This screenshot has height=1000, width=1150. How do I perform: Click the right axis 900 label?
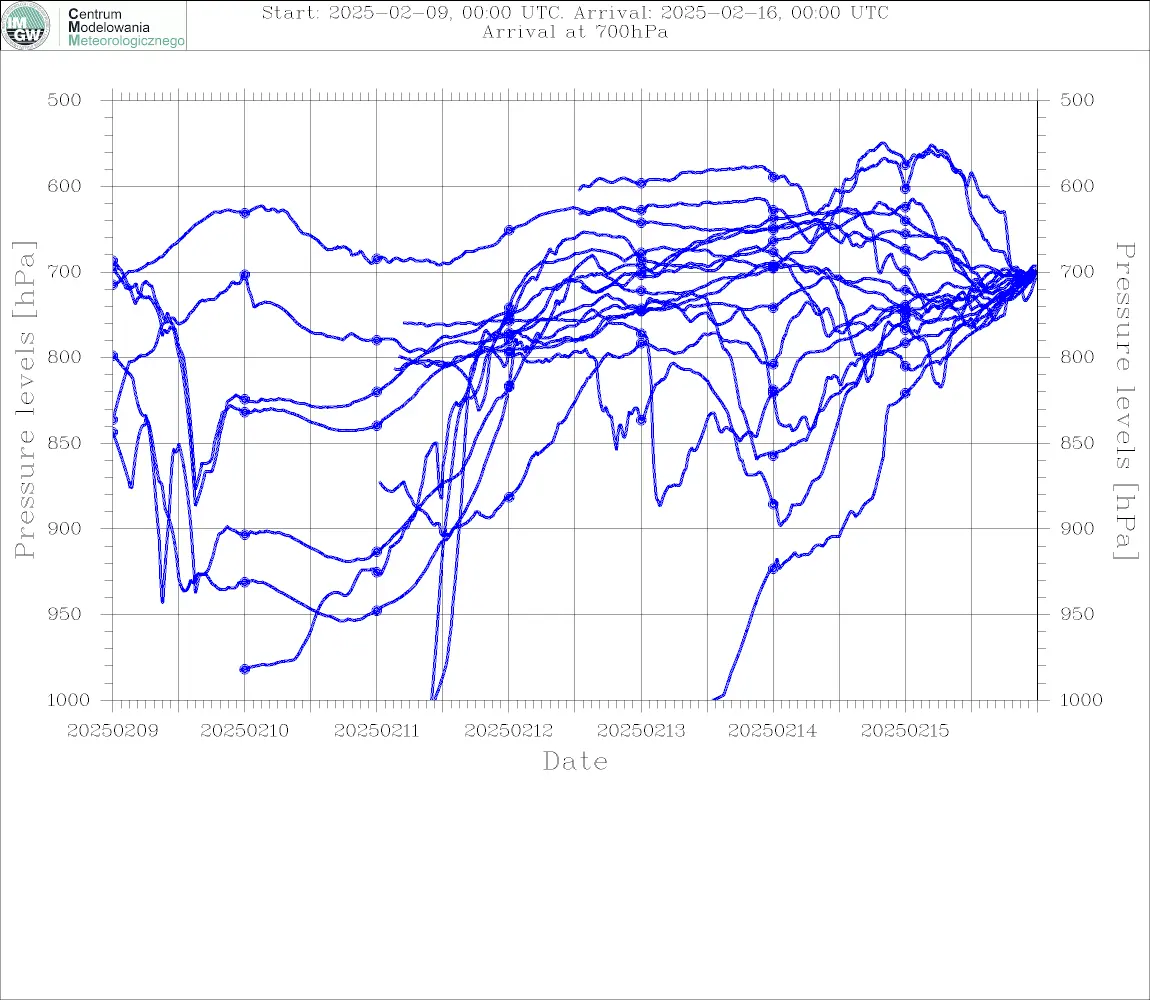click(1077, 528)
